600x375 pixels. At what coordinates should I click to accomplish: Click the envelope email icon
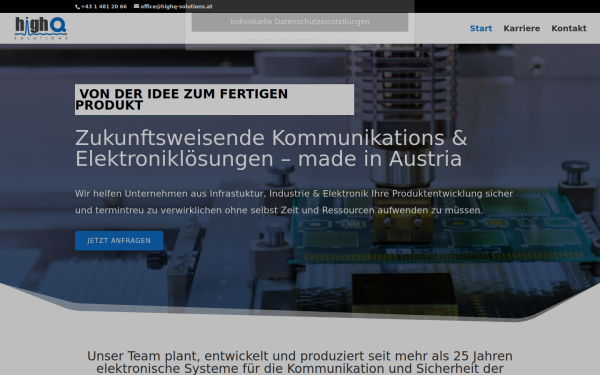[136, 6]
